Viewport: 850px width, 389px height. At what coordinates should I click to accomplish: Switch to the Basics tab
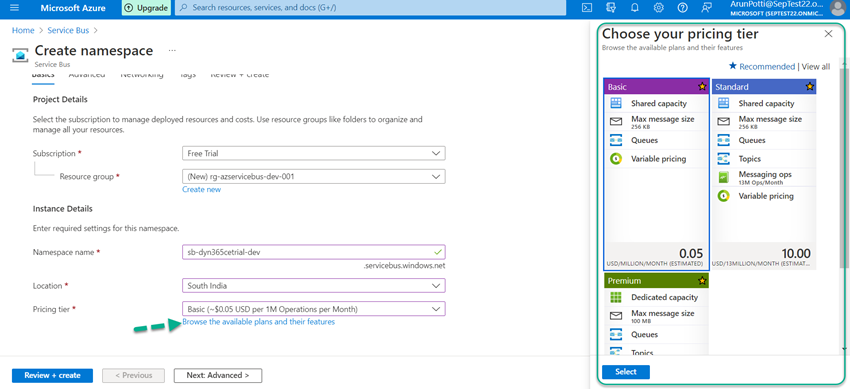click(43, 75)
